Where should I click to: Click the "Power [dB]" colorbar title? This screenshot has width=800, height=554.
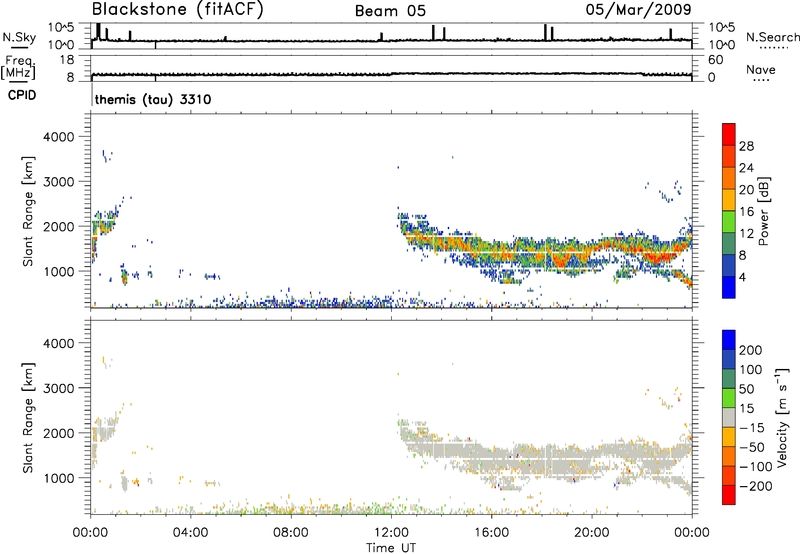point(764,211)
